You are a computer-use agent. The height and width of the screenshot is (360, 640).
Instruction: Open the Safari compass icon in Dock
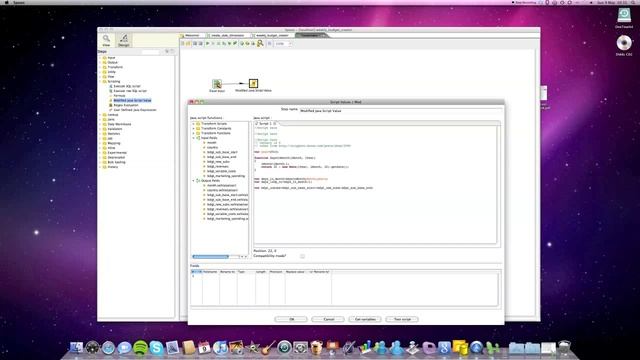tap(108, 348)
